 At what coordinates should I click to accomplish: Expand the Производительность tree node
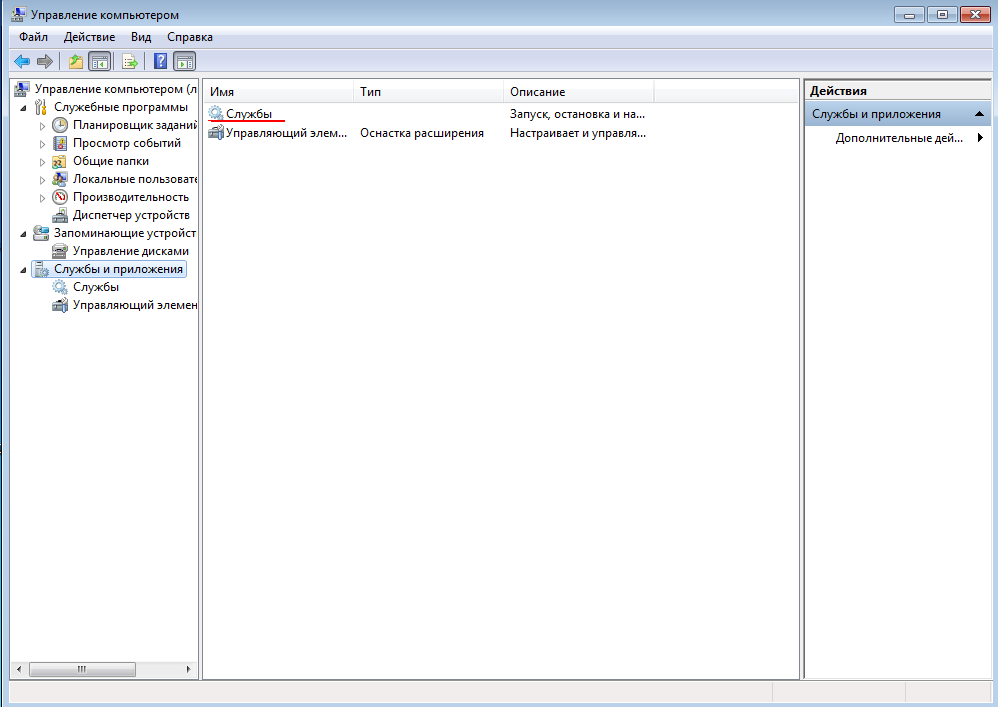(x=43, y=198)
